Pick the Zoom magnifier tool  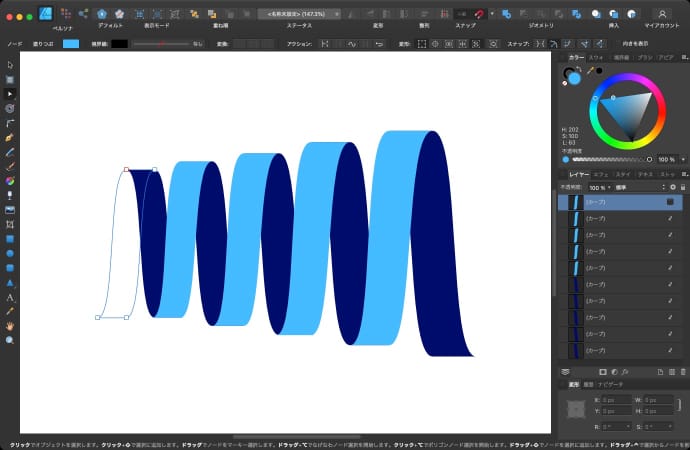pos(10,340)
